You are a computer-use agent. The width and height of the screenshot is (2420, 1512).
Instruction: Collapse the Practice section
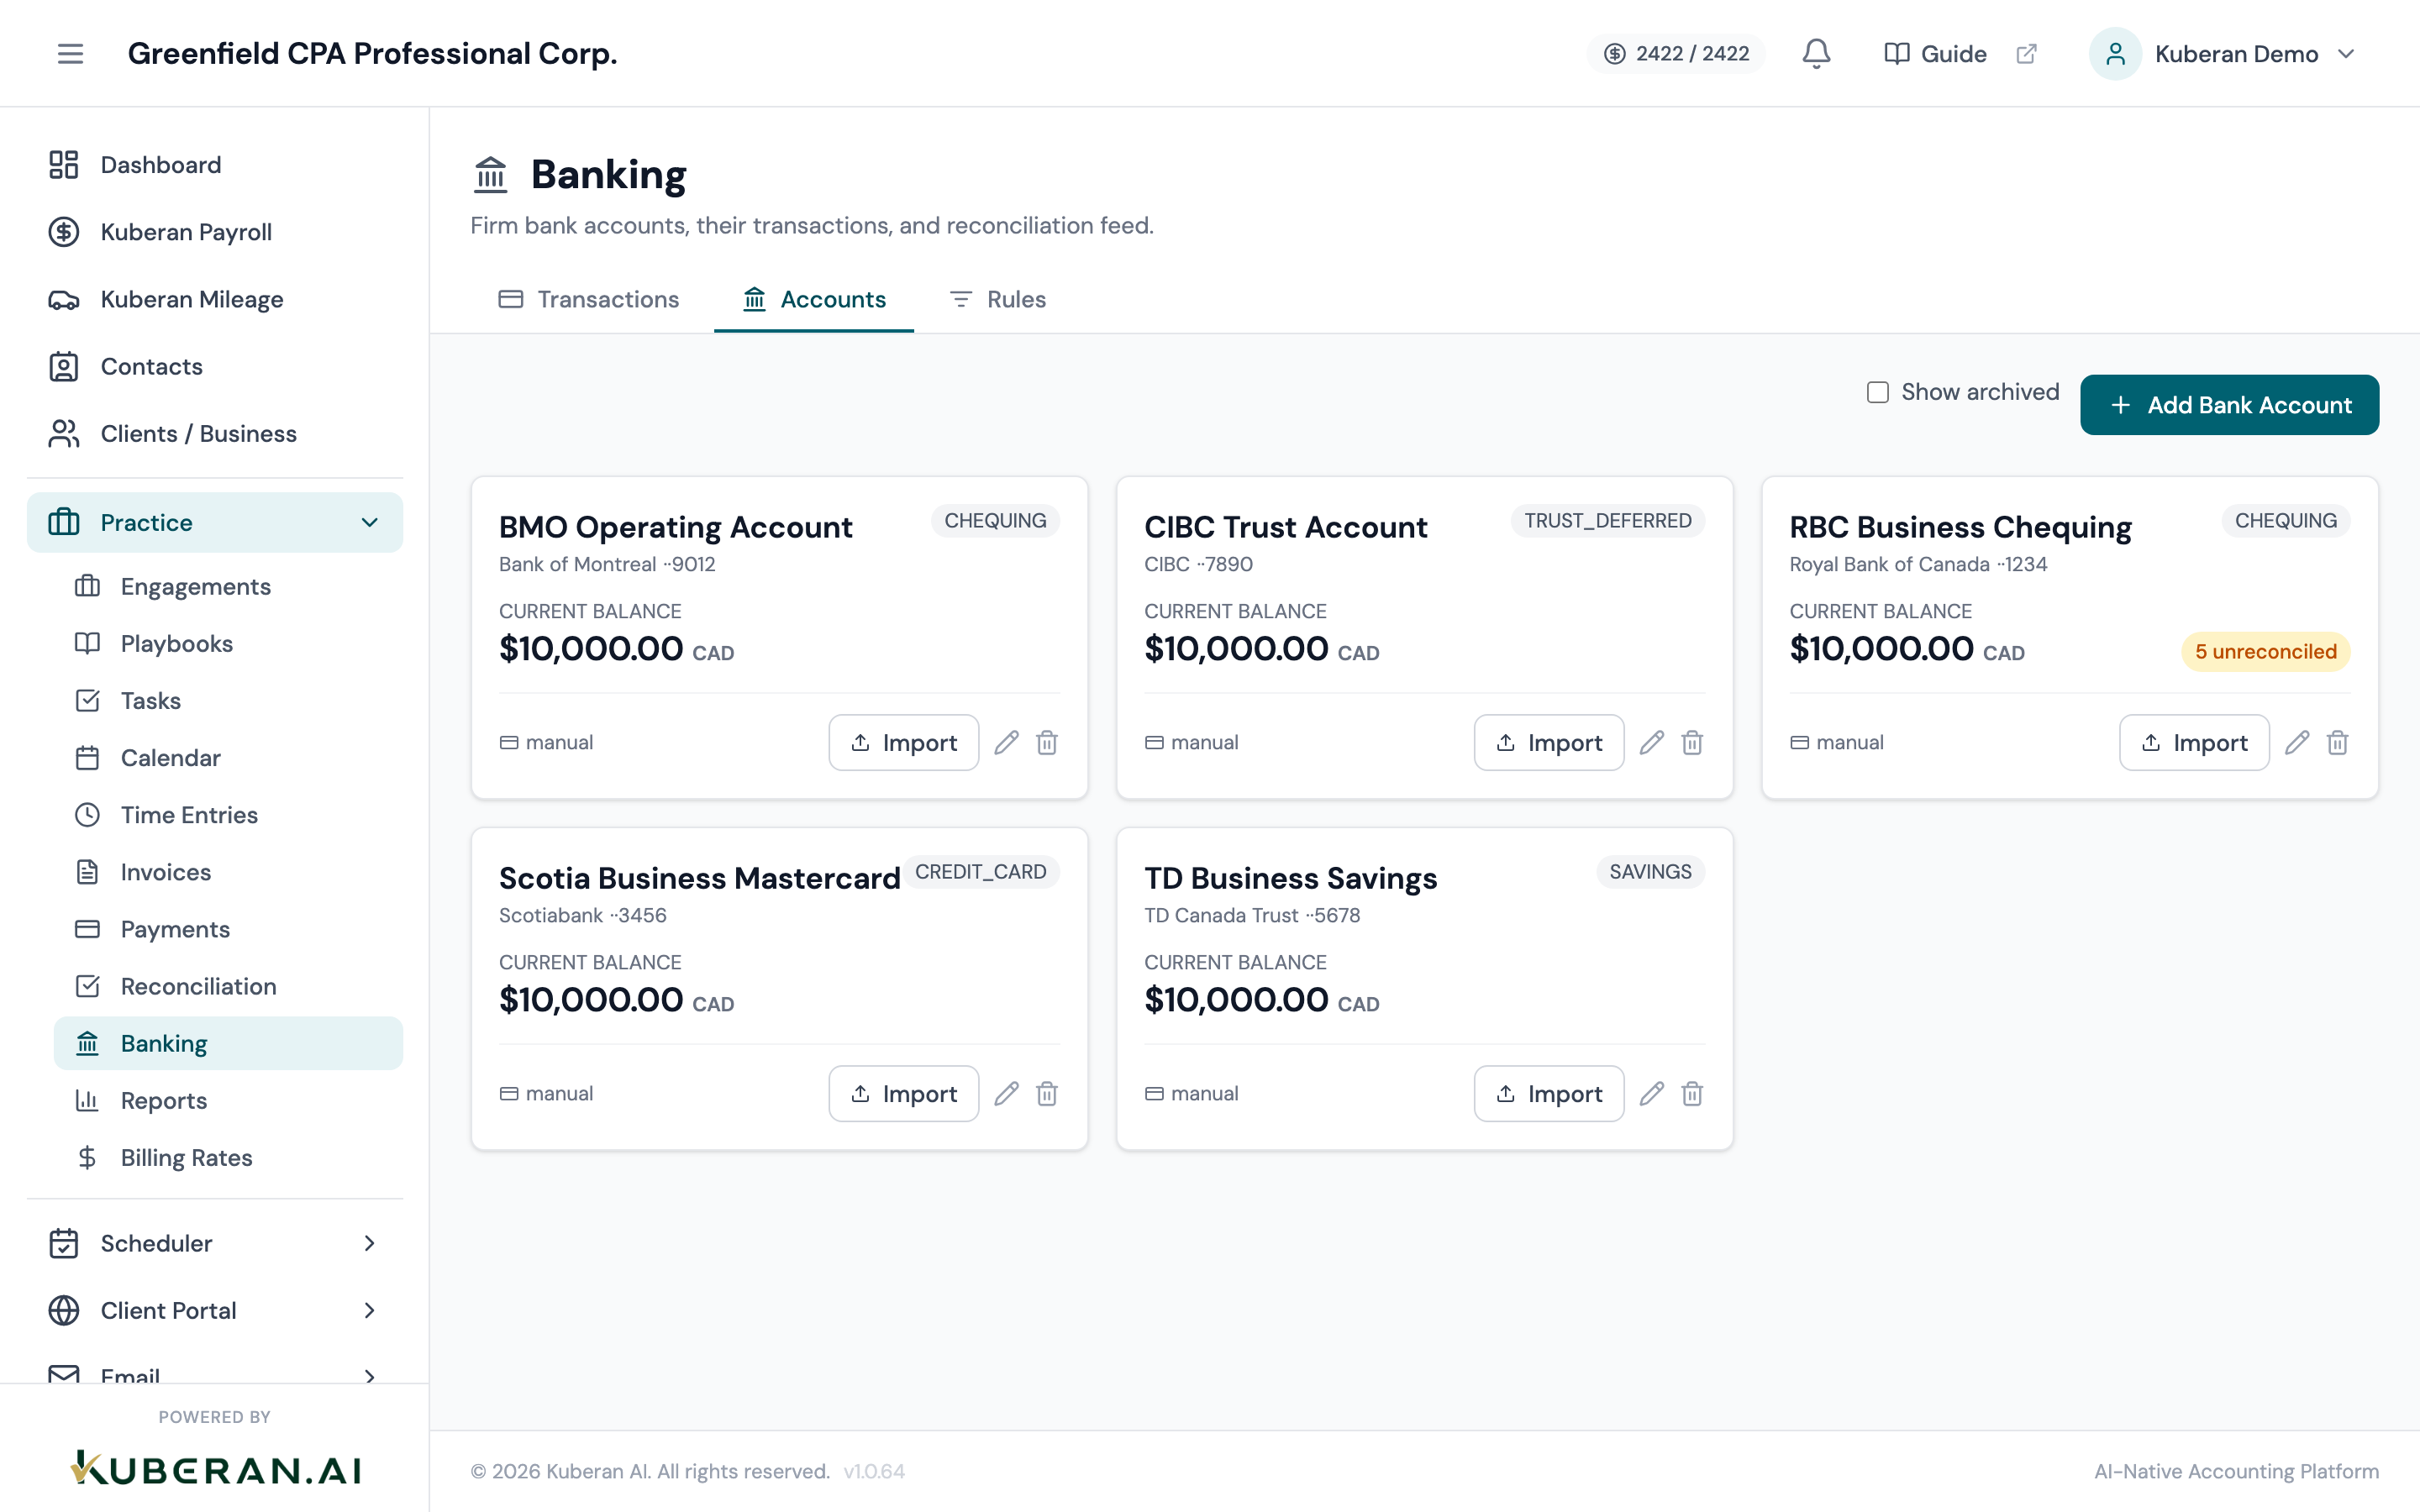click(215, 522)
